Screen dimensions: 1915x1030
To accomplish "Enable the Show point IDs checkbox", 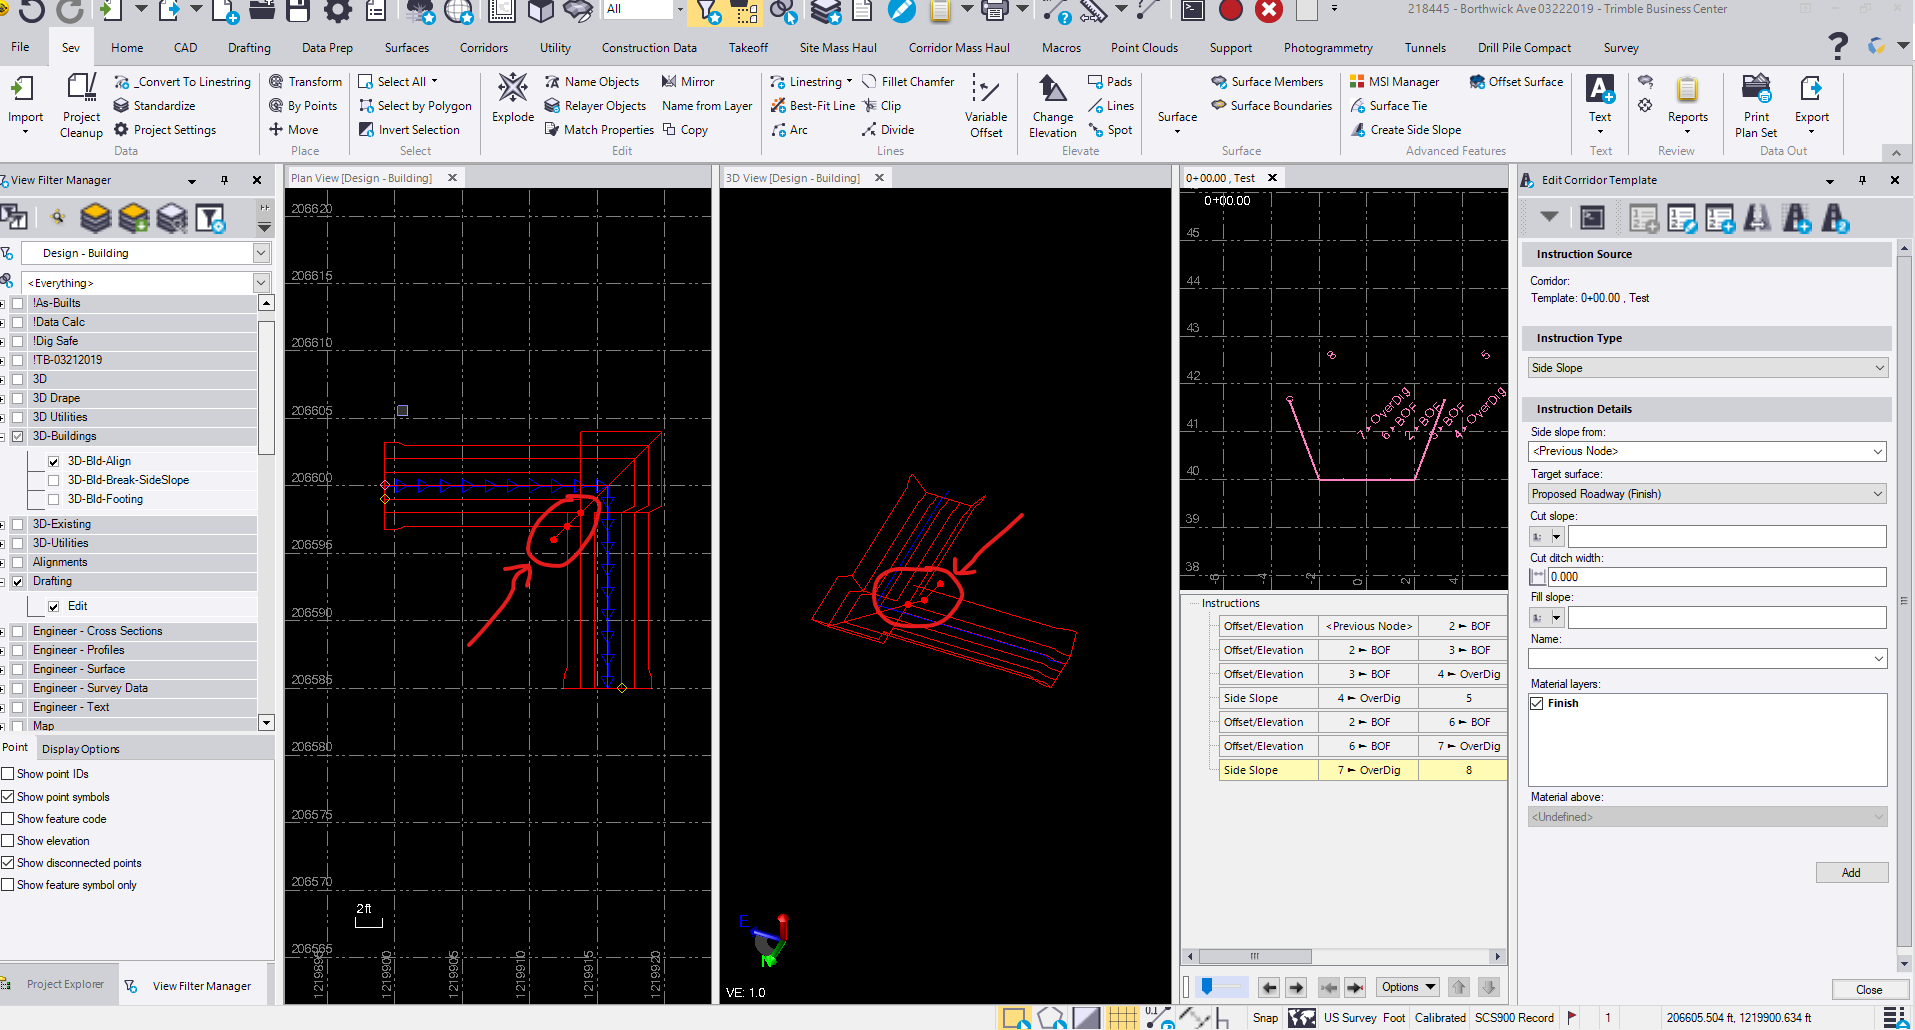I will (8, 774).
